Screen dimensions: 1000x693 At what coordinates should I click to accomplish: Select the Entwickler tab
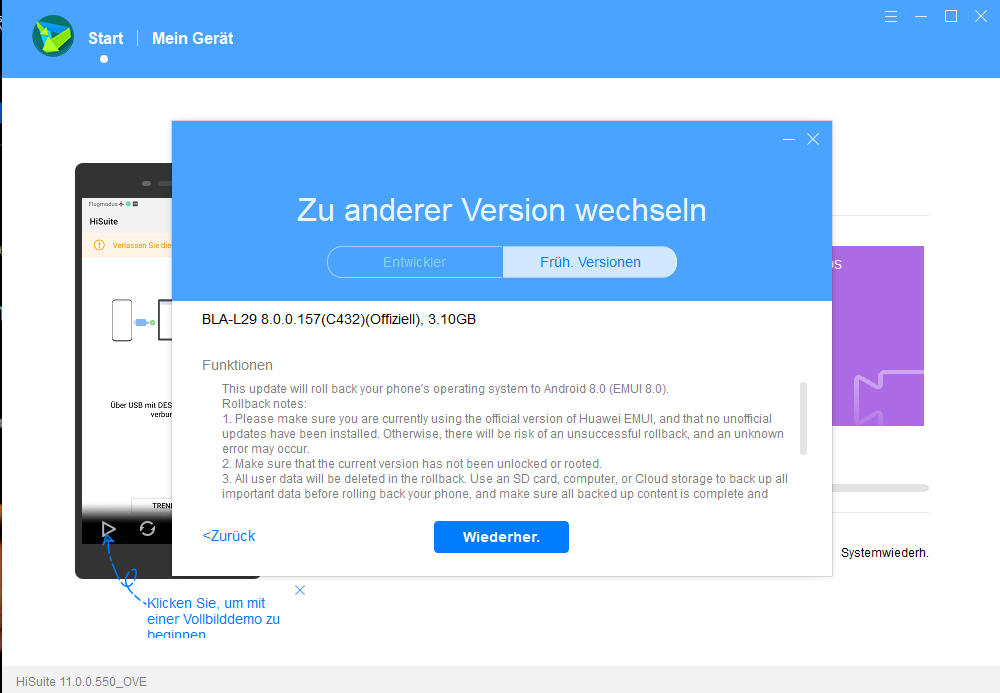(x=415, y=262)
